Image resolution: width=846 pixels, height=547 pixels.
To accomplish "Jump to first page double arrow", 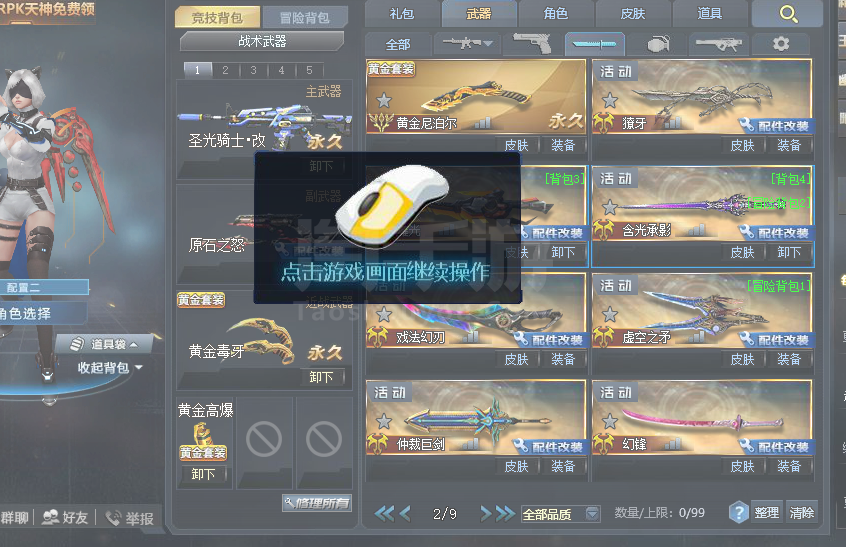I will tap(384, 513).
